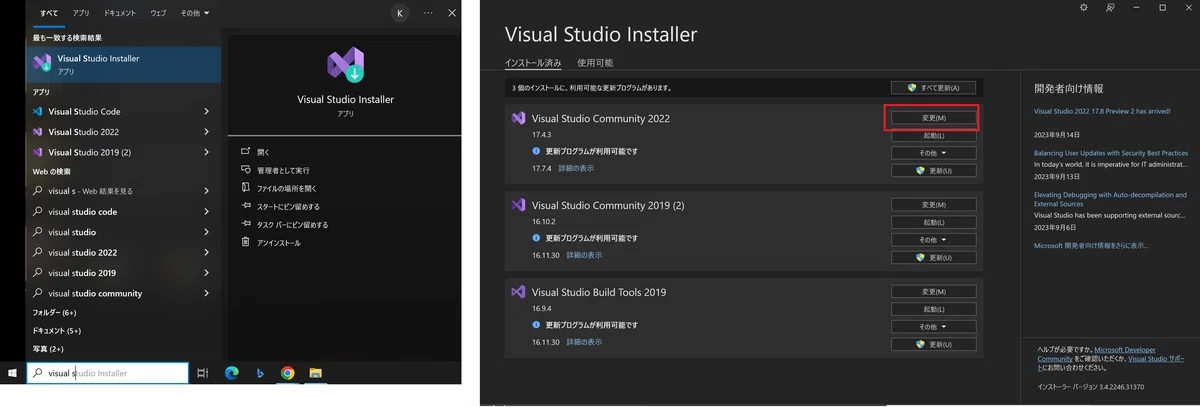The image size is (1200, 407).
Task: Click the Installer feedback icon
Action: tap(1110, 7)
